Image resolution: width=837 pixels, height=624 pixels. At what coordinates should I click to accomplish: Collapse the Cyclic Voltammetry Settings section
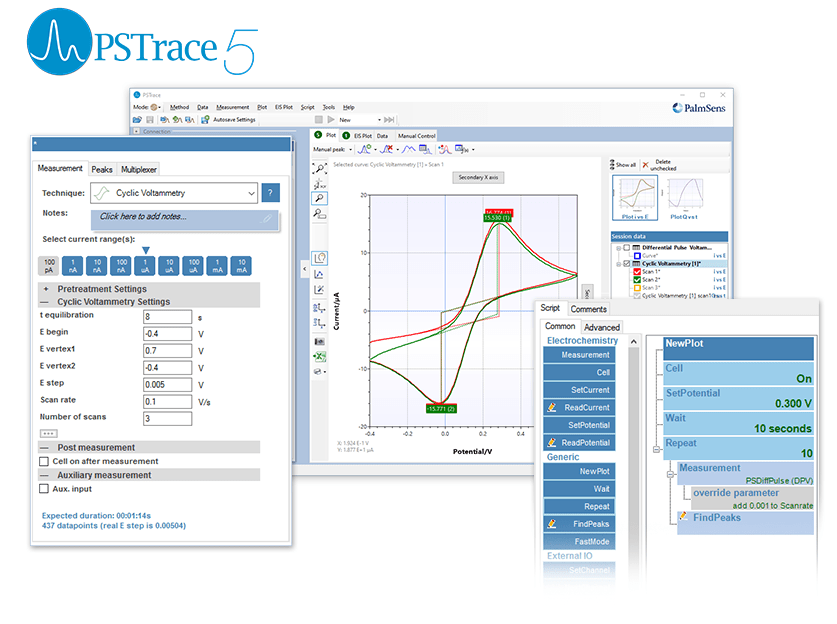click(45, 302)
